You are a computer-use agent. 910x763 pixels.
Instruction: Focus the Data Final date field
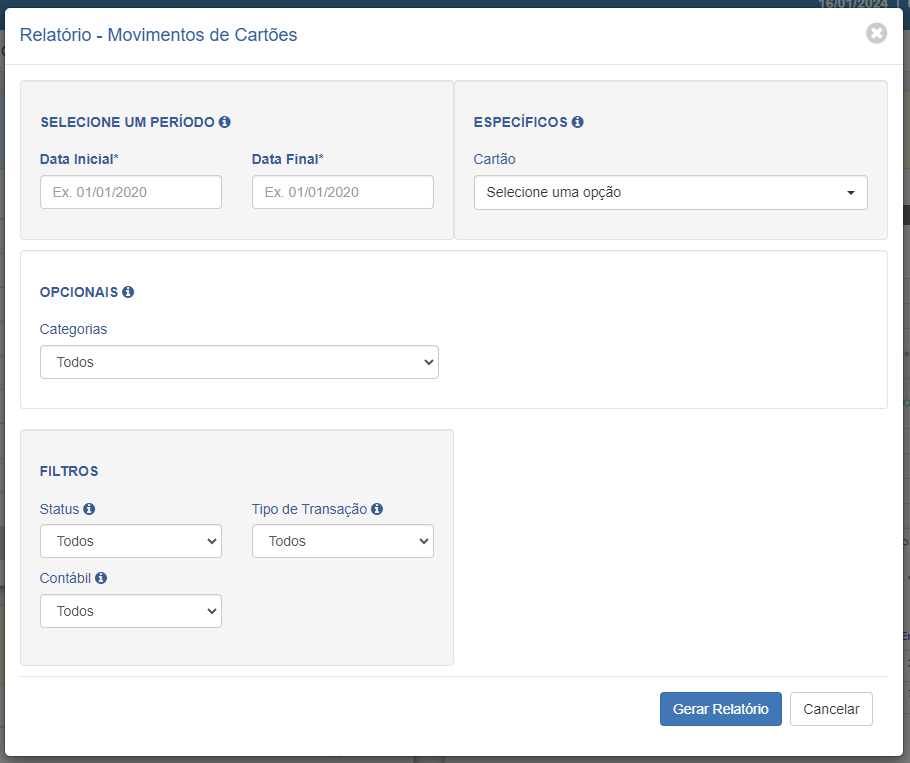pyautogui.click(x=342, y=192)
